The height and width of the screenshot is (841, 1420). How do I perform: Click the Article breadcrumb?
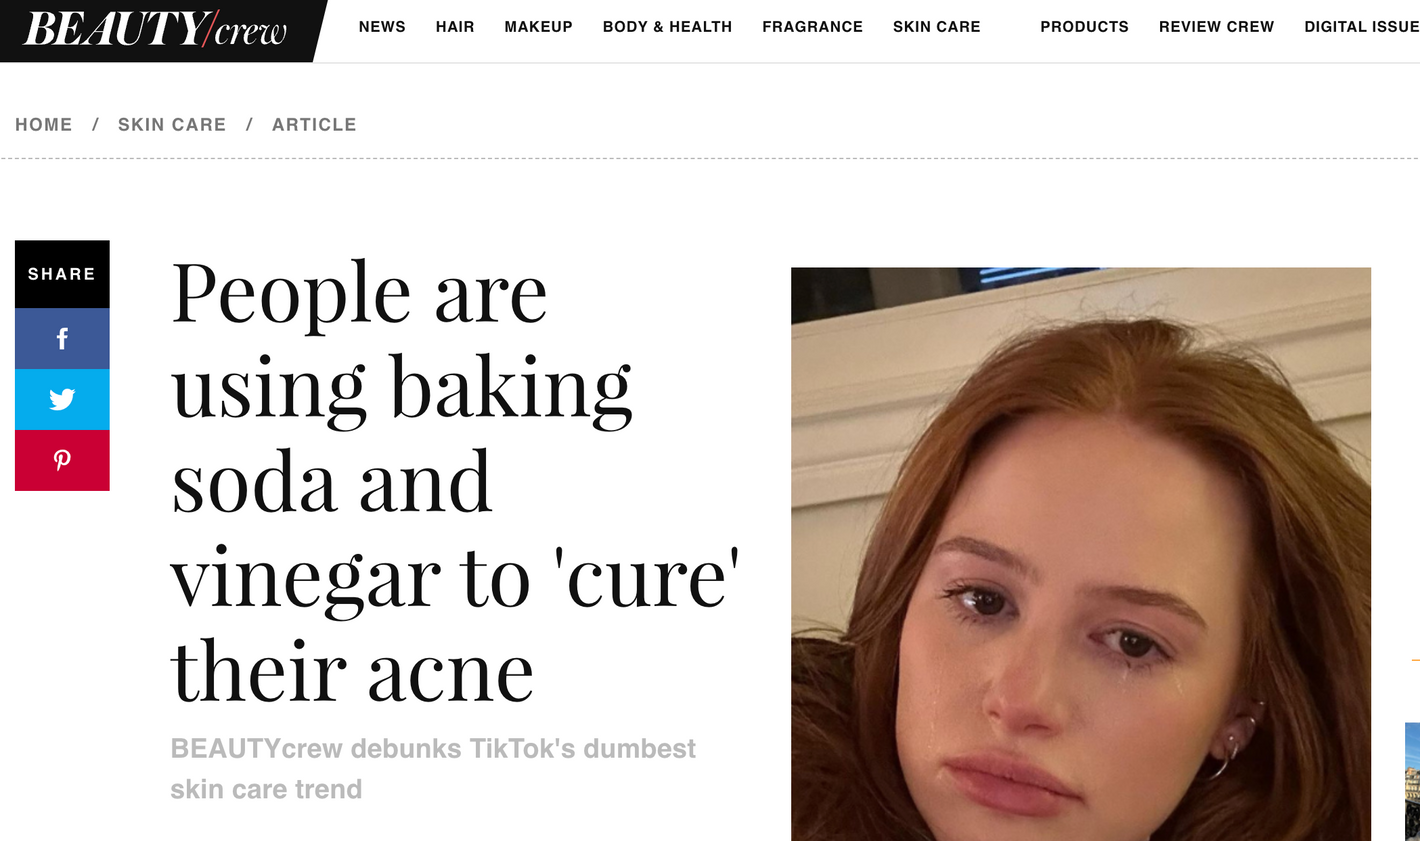point(314,125)
